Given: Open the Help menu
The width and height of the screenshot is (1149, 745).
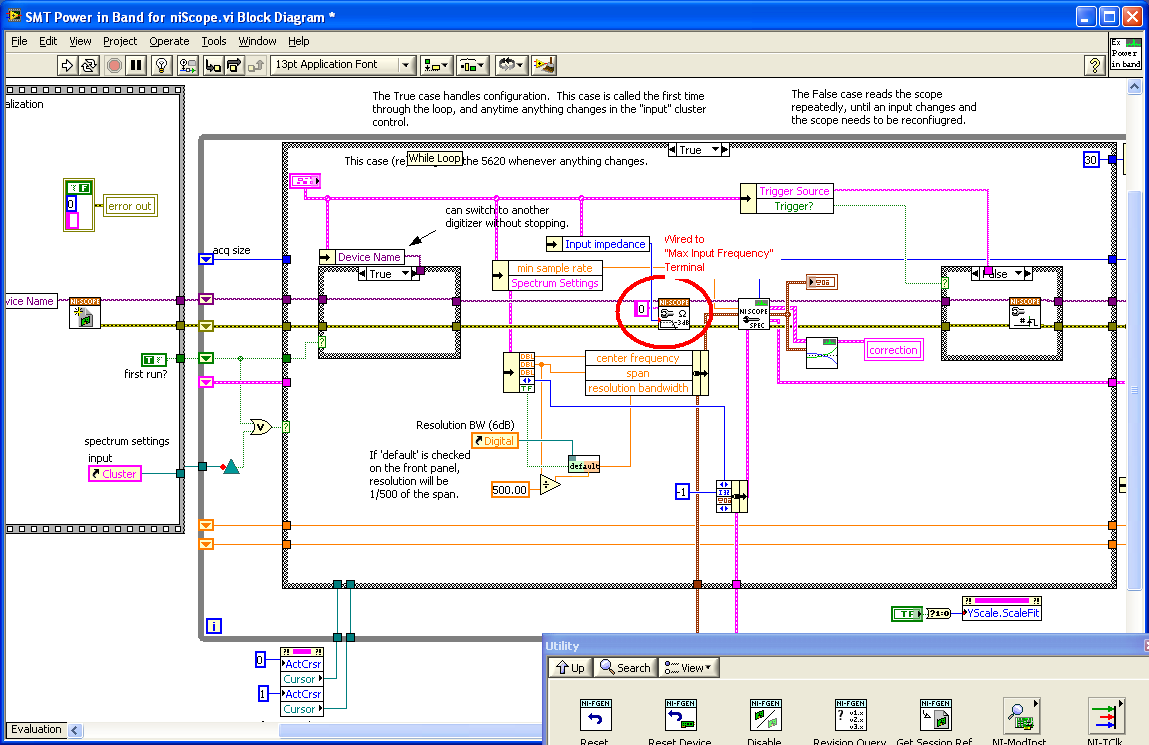Looking at the screenshot, I should pos(298,41).
